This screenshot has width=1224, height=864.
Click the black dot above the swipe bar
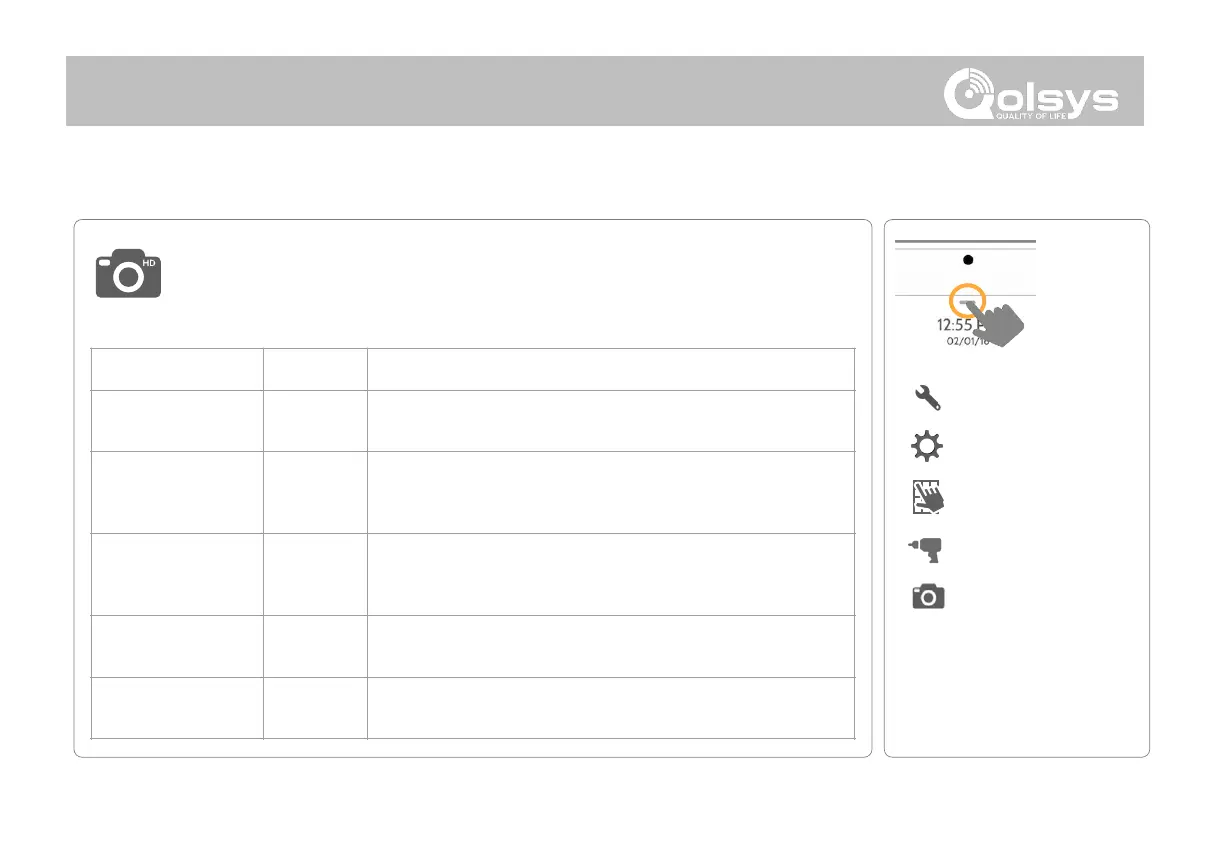967,259
